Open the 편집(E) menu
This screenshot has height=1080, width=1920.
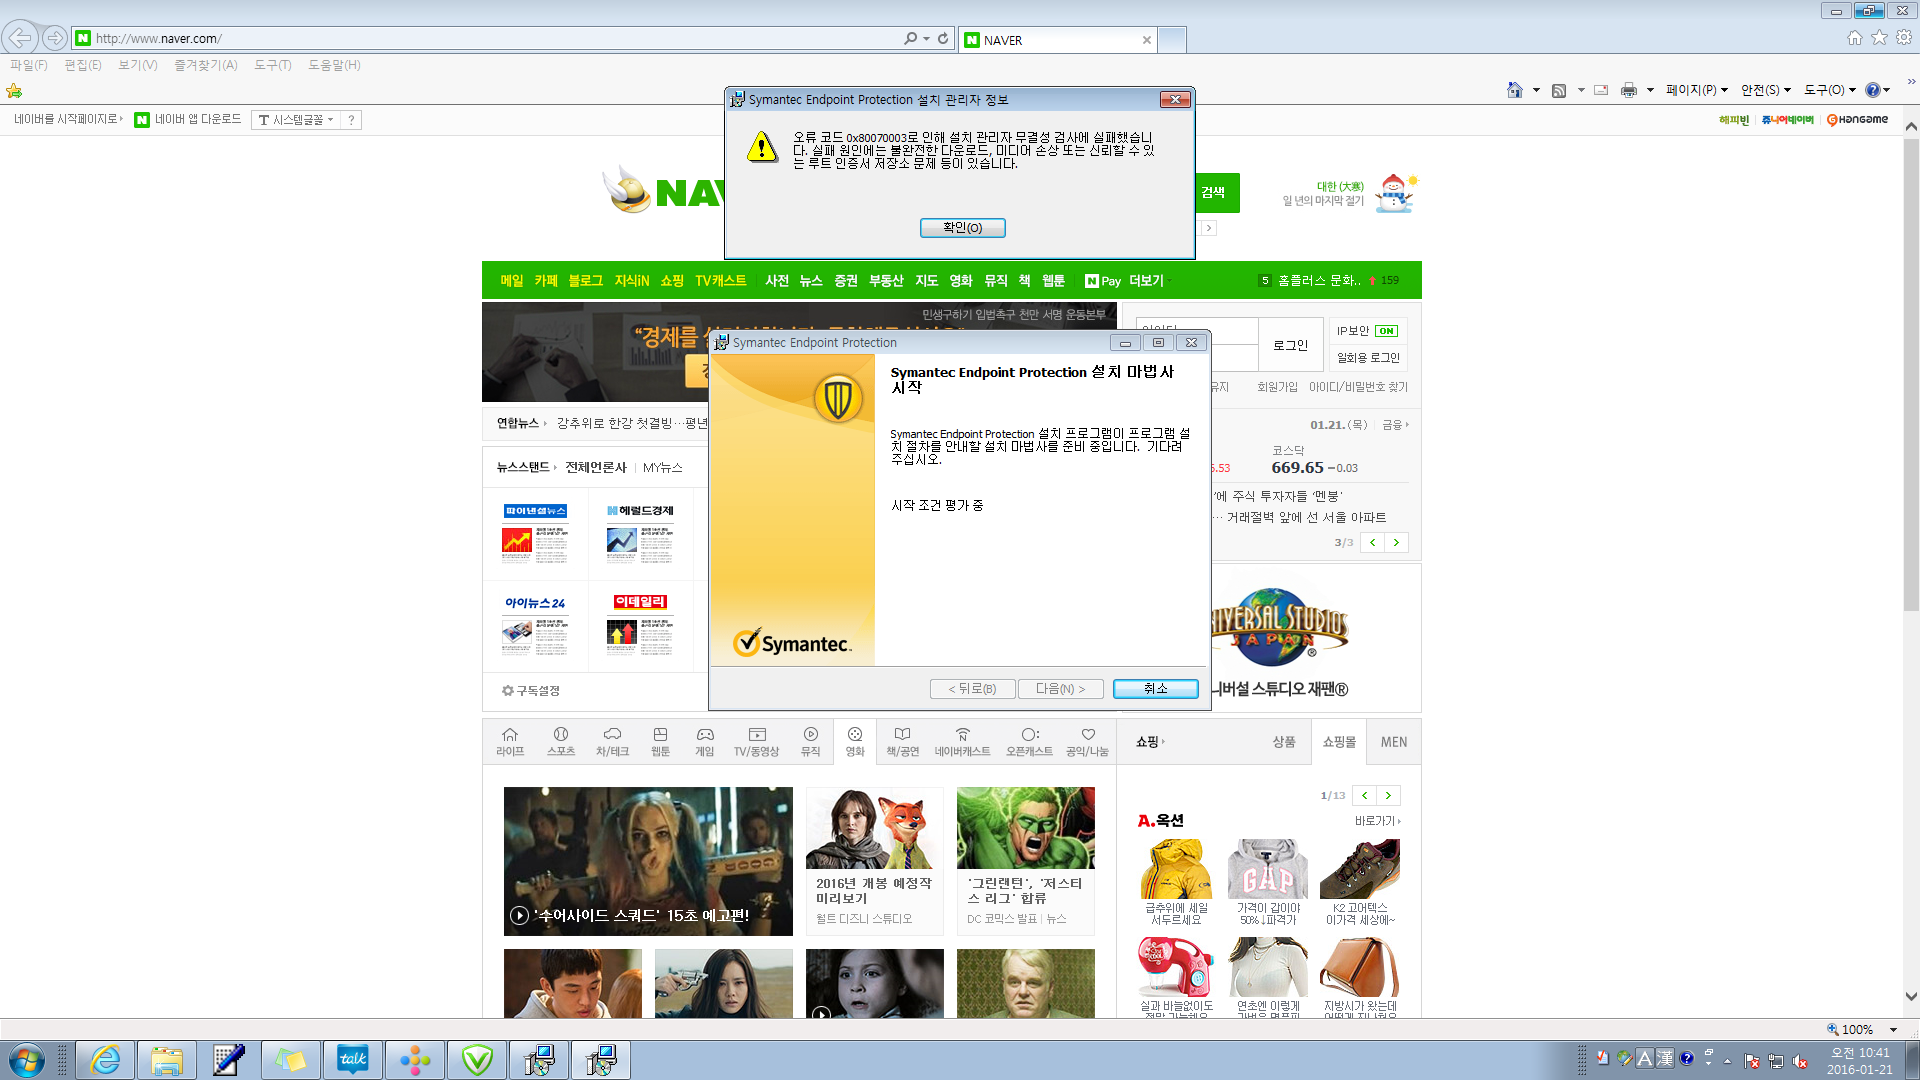(x=83, y=65)
